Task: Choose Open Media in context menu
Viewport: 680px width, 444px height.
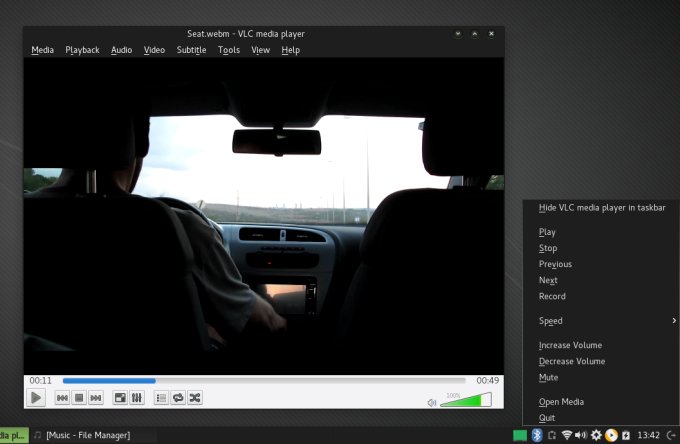Action: [602, 402]
